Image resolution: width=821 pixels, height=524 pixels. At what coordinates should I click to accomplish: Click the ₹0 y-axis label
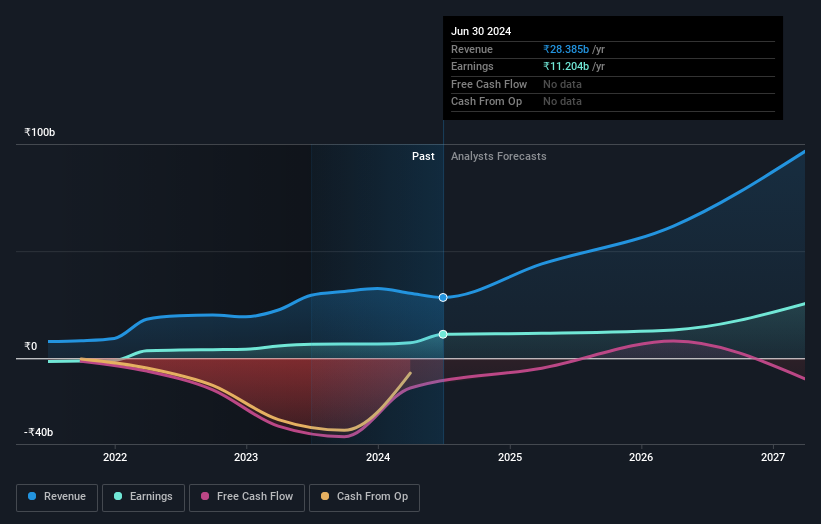[30, 346]
